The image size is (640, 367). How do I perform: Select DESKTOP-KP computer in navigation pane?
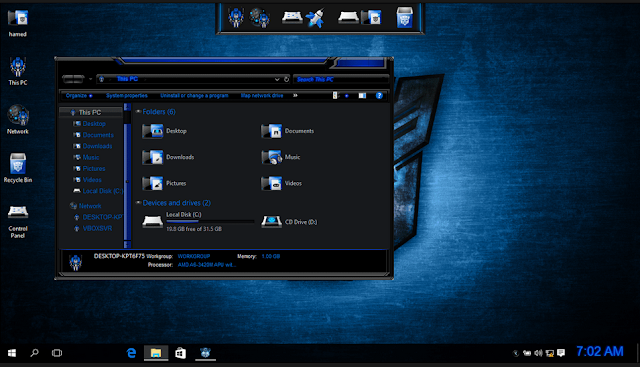tap(98, 217)
